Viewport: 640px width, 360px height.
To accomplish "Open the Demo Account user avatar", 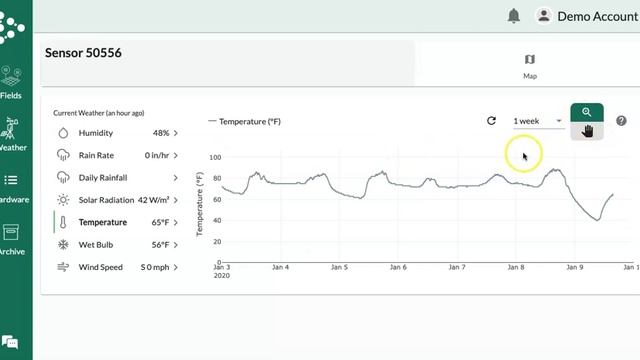I will 543,16.
